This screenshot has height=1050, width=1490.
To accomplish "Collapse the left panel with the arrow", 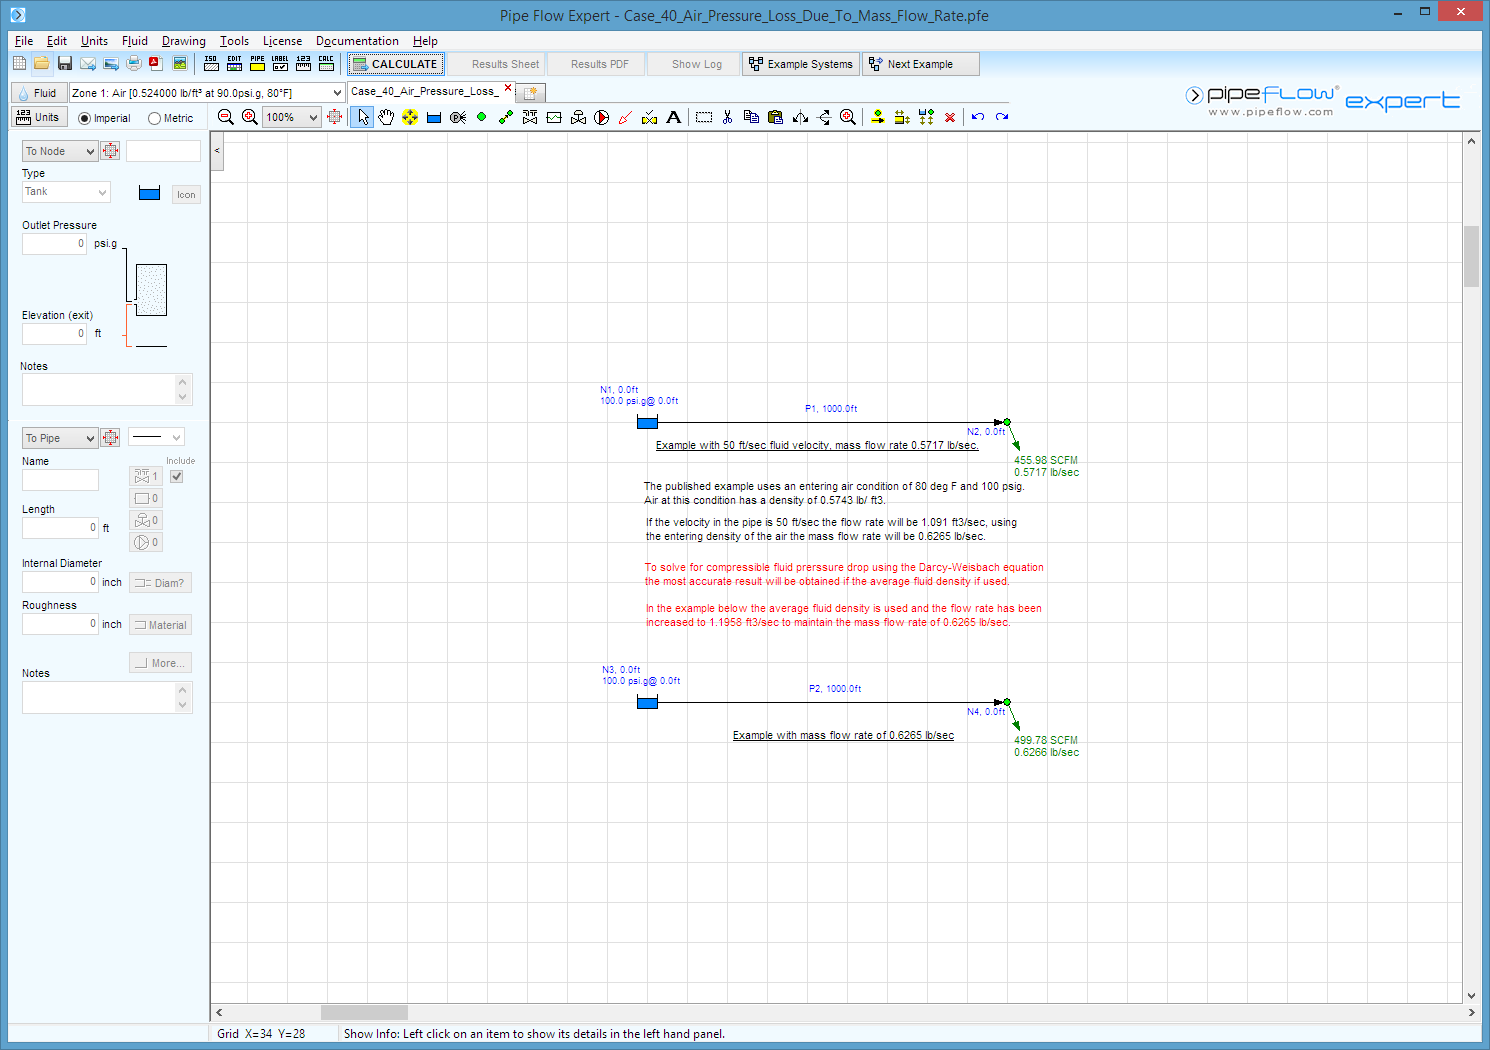I will coord(217,151).
